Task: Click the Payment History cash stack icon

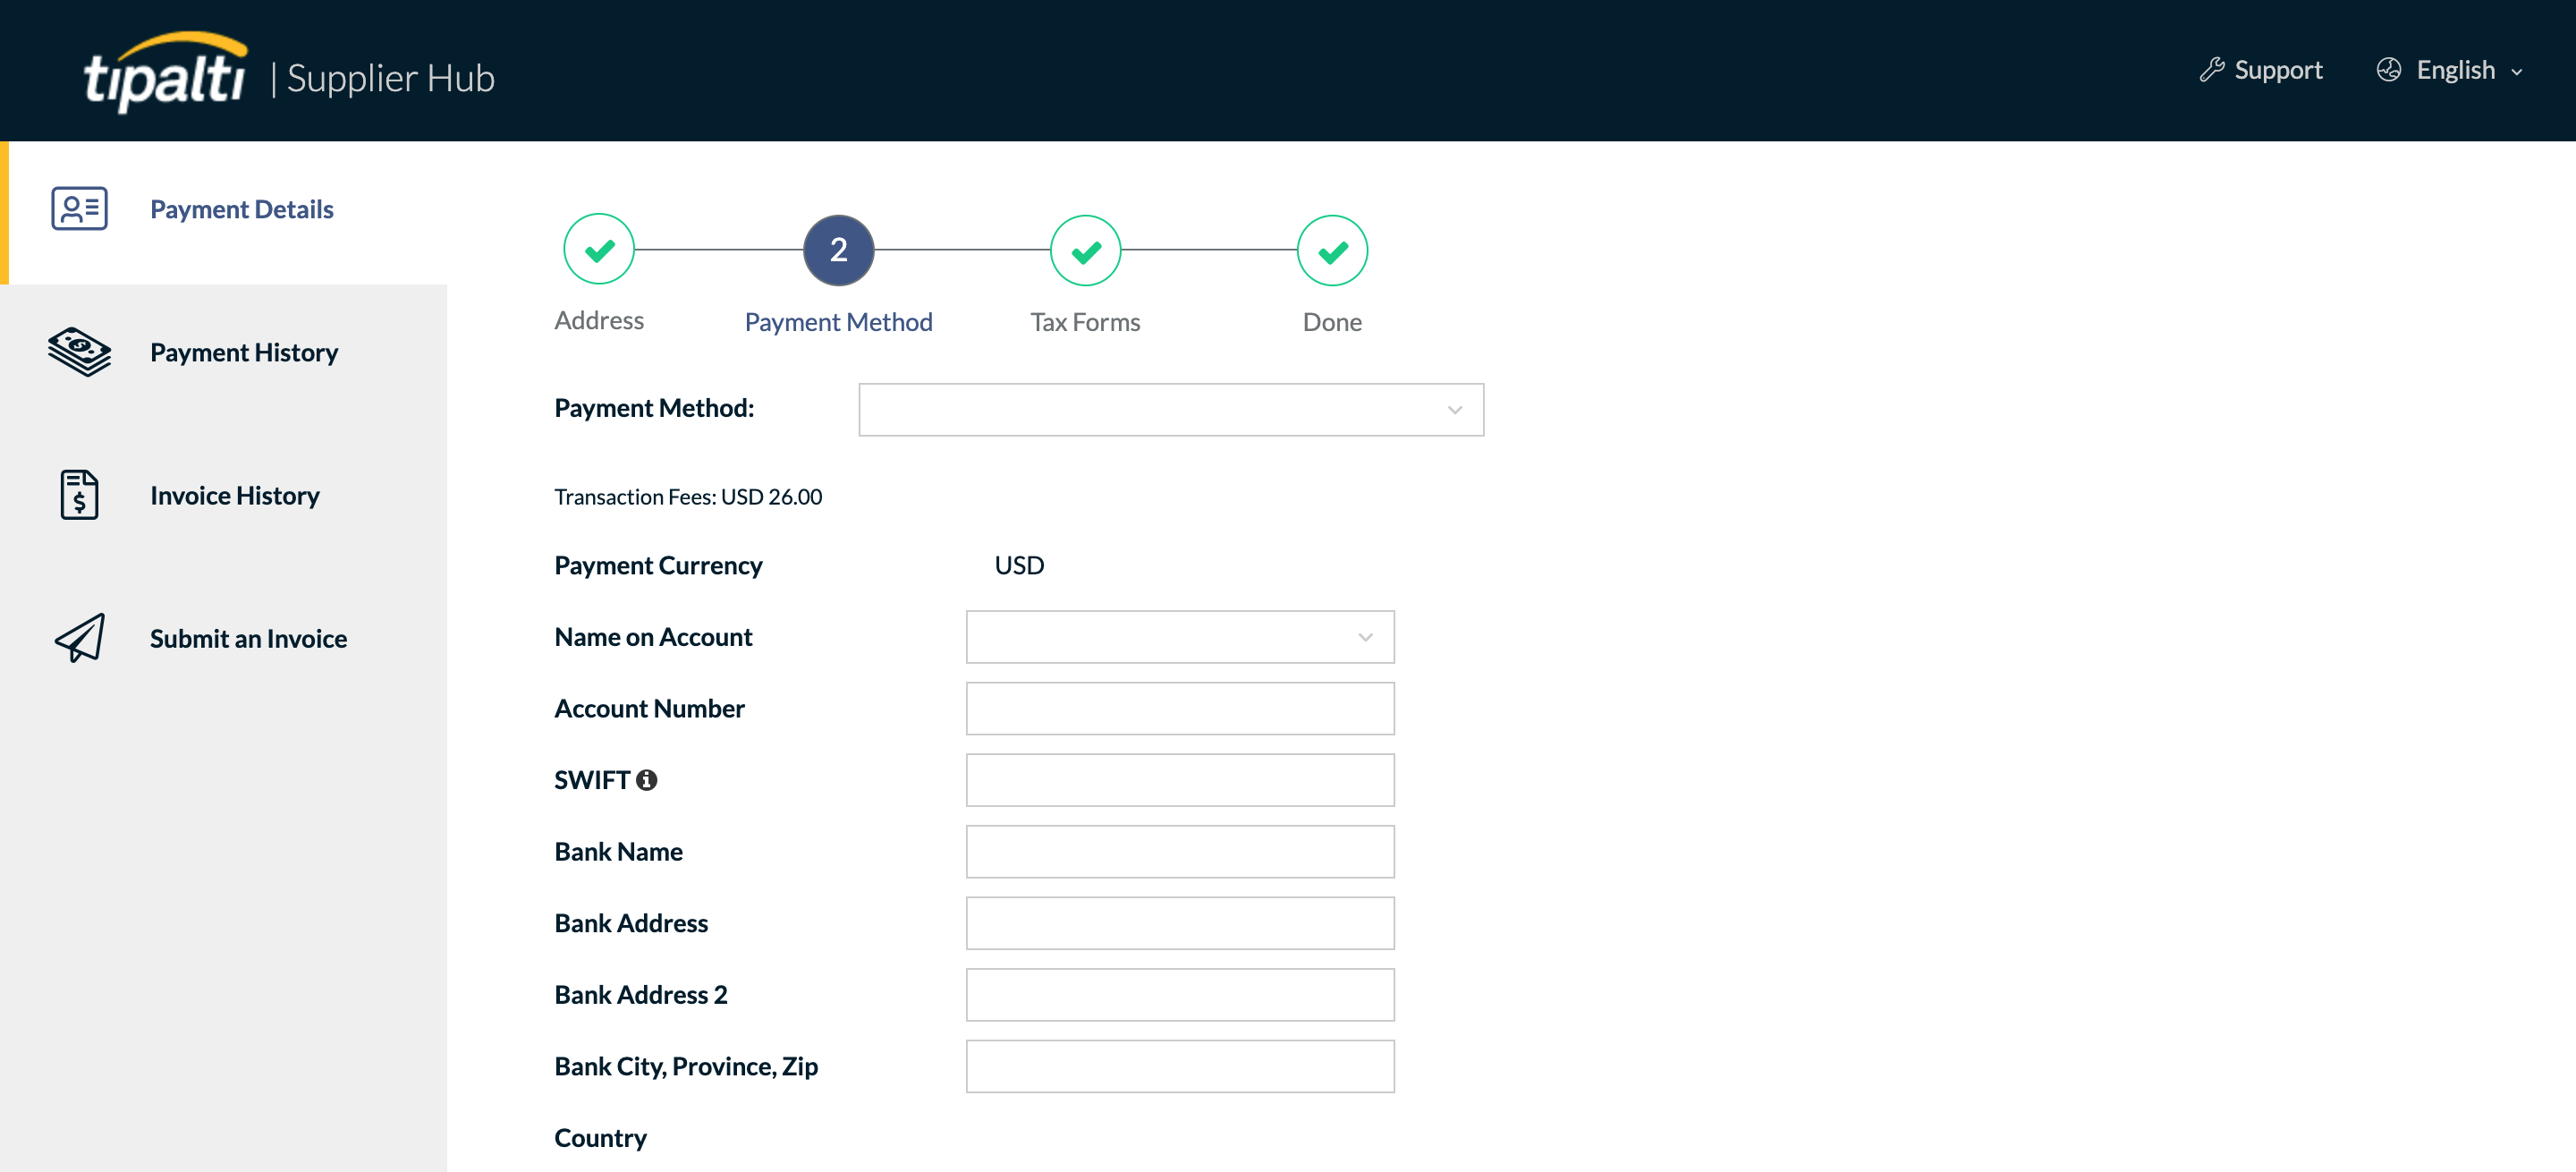Action: (x=79, y=352)
